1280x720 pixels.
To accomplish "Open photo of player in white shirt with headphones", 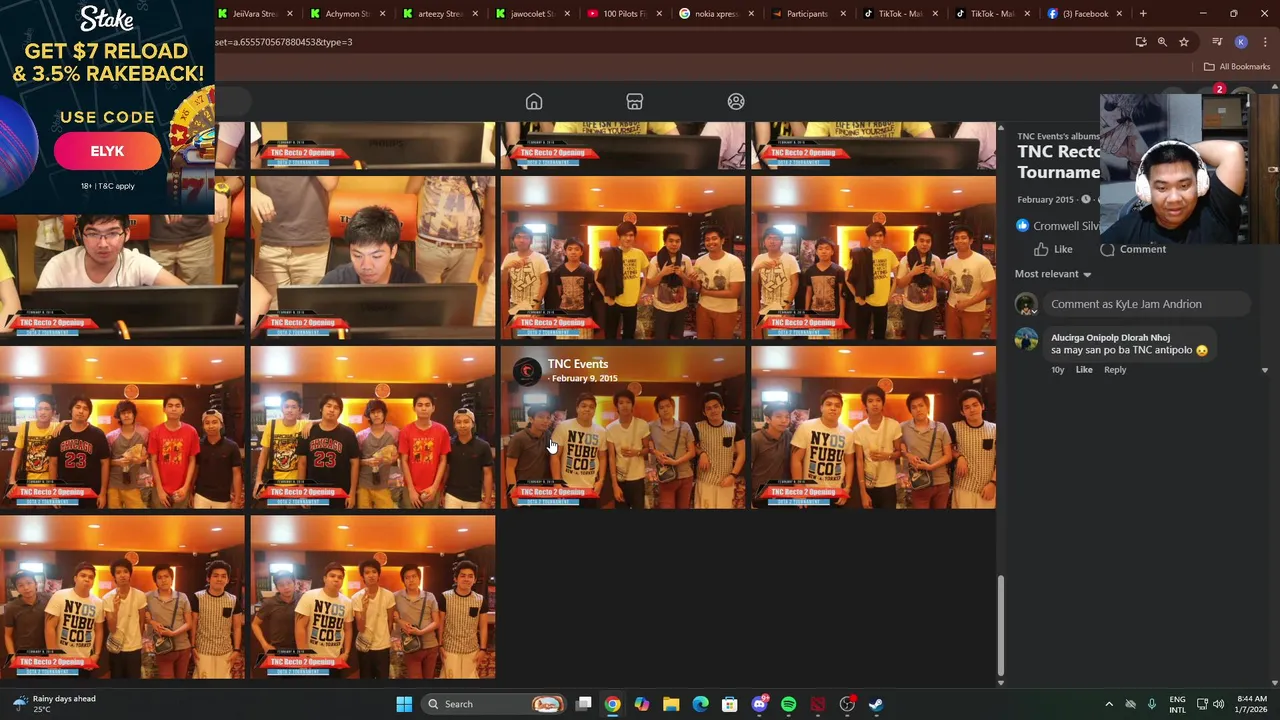I will click(x=122, y=258).
